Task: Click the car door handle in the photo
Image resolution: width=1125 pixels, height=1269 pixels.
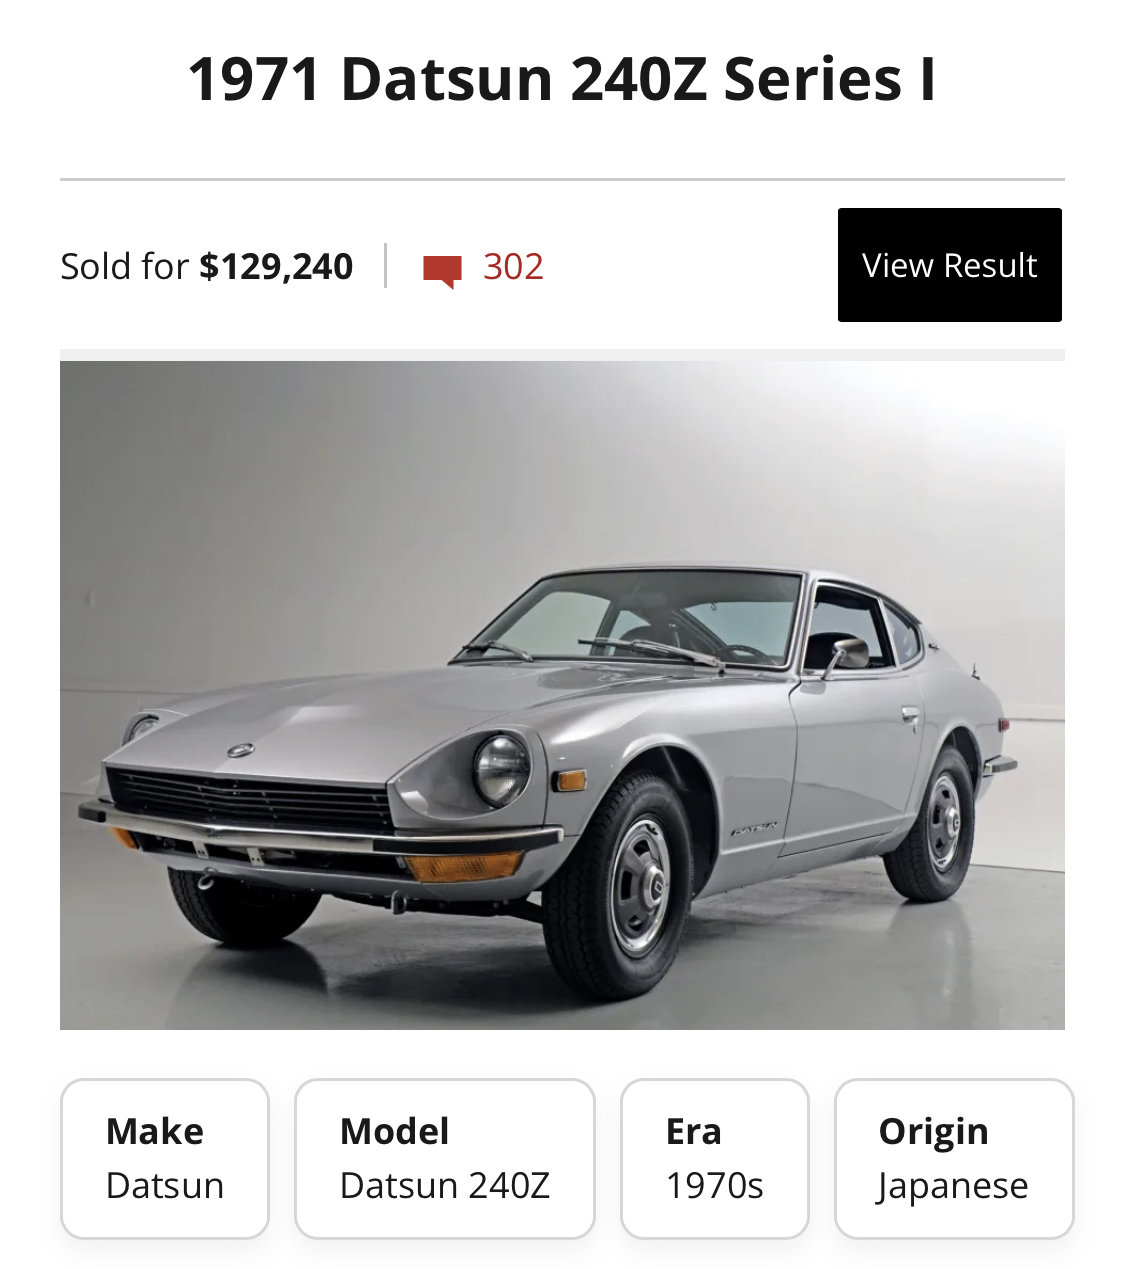Action: 910,715
